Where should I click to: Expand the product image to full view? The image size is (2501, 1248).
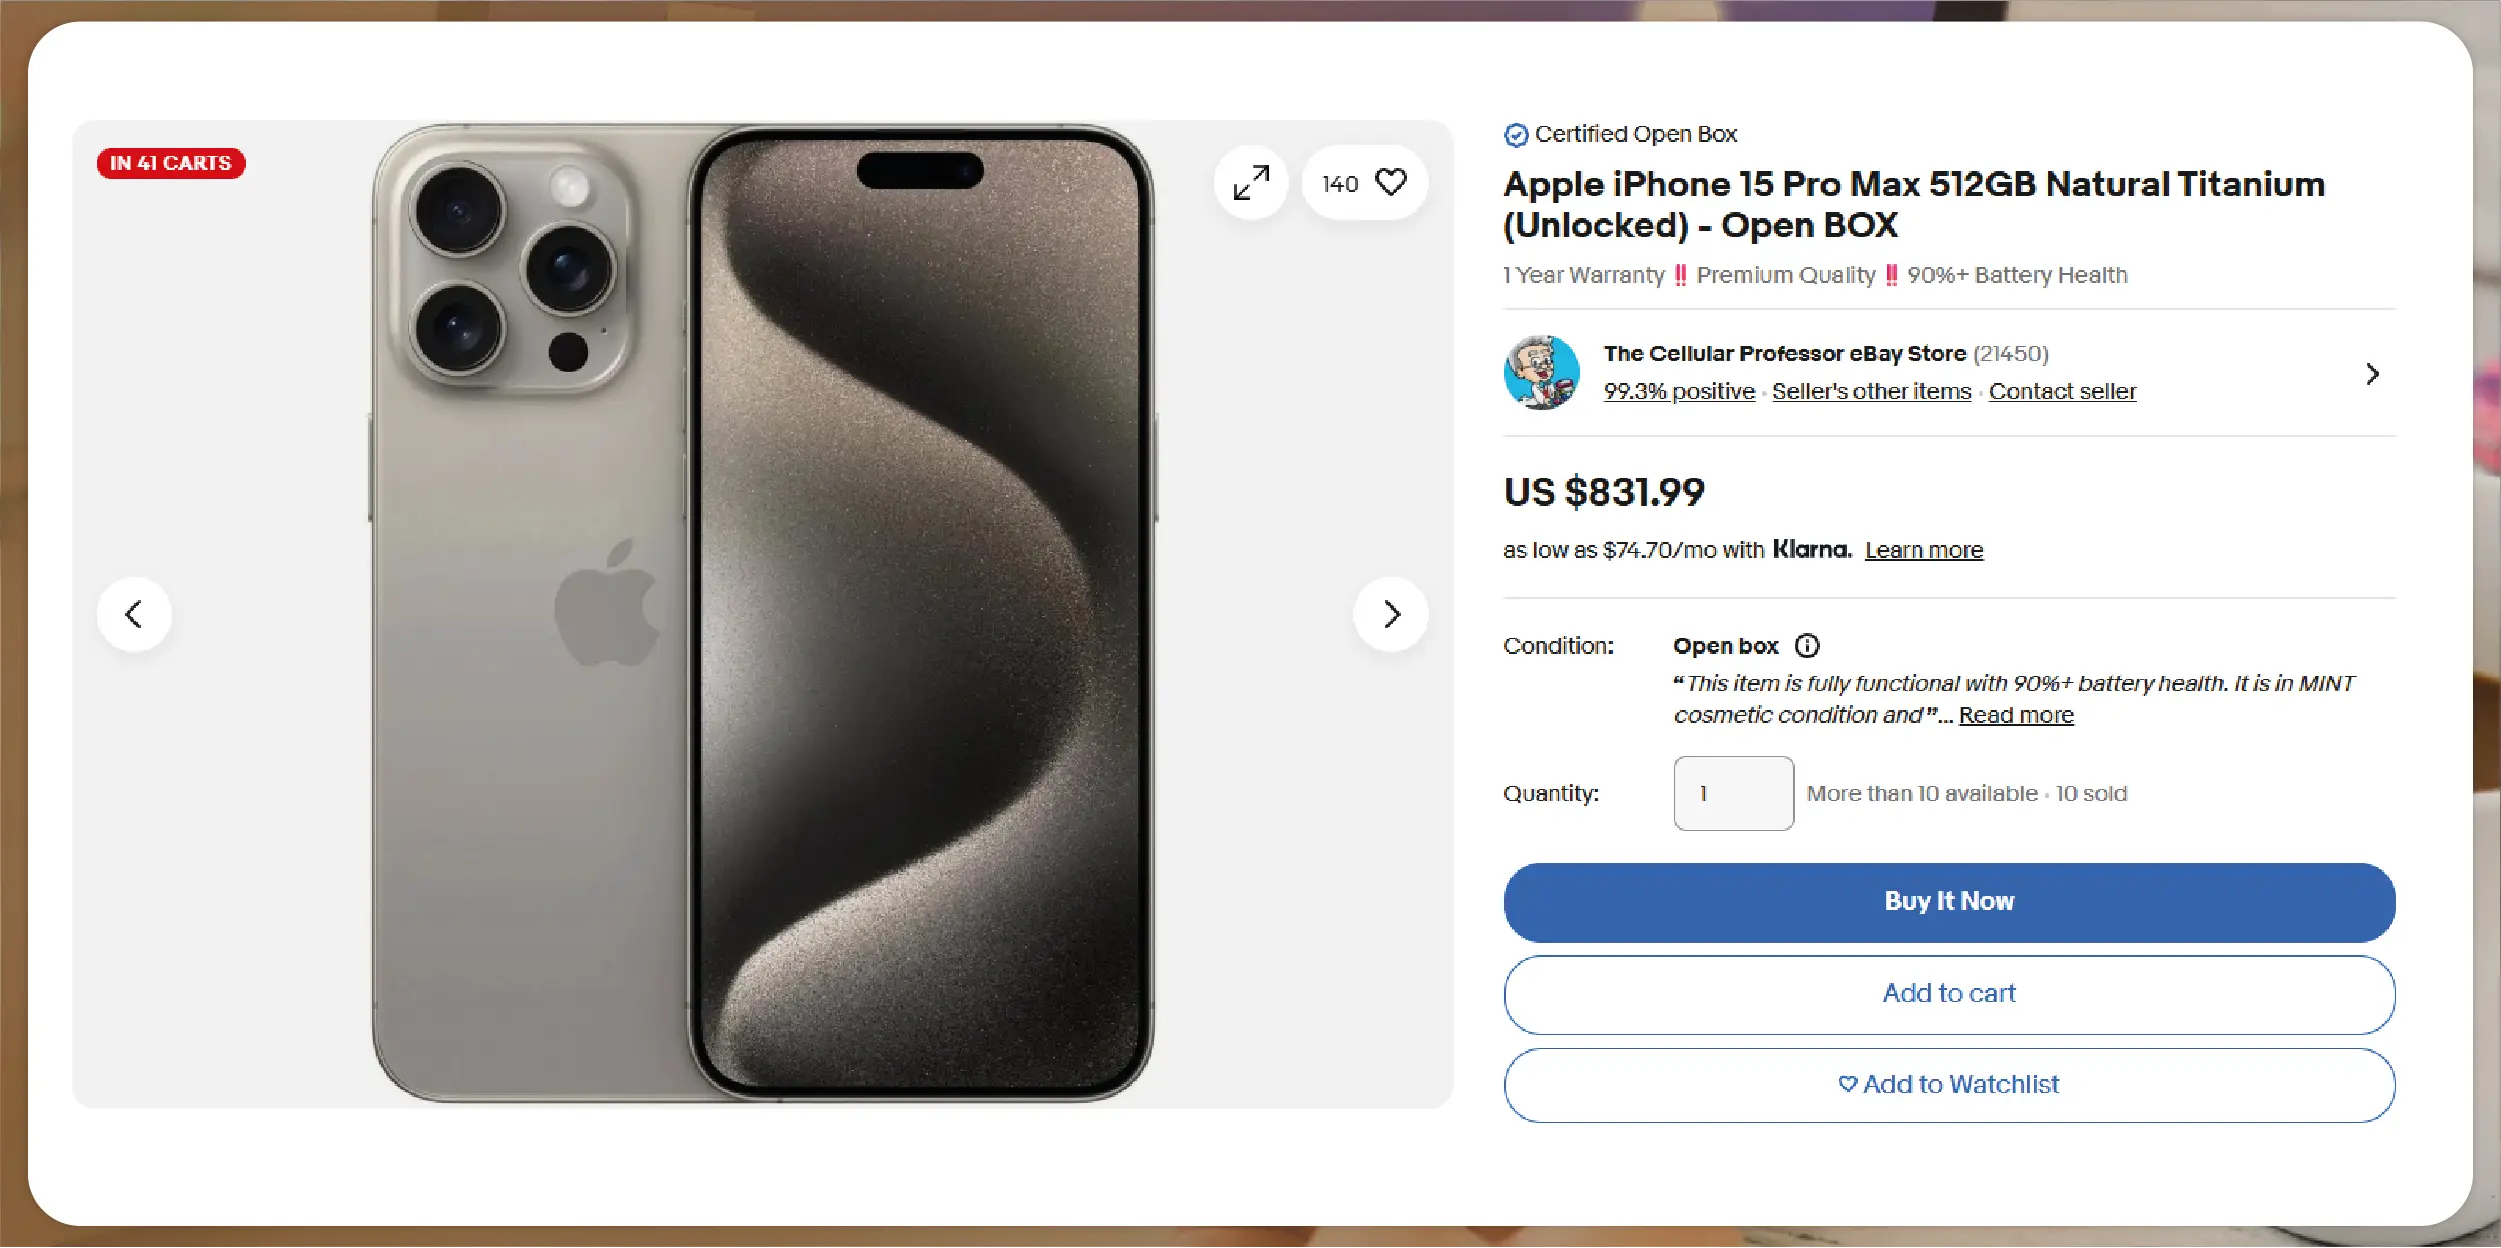point(1251,183)
